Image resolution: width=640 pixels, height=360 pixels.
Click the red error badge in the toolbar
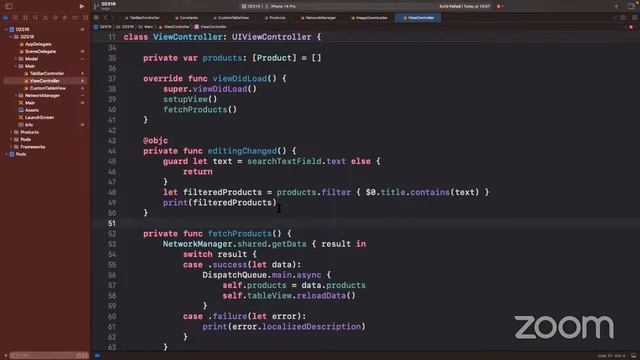point(500,7)
